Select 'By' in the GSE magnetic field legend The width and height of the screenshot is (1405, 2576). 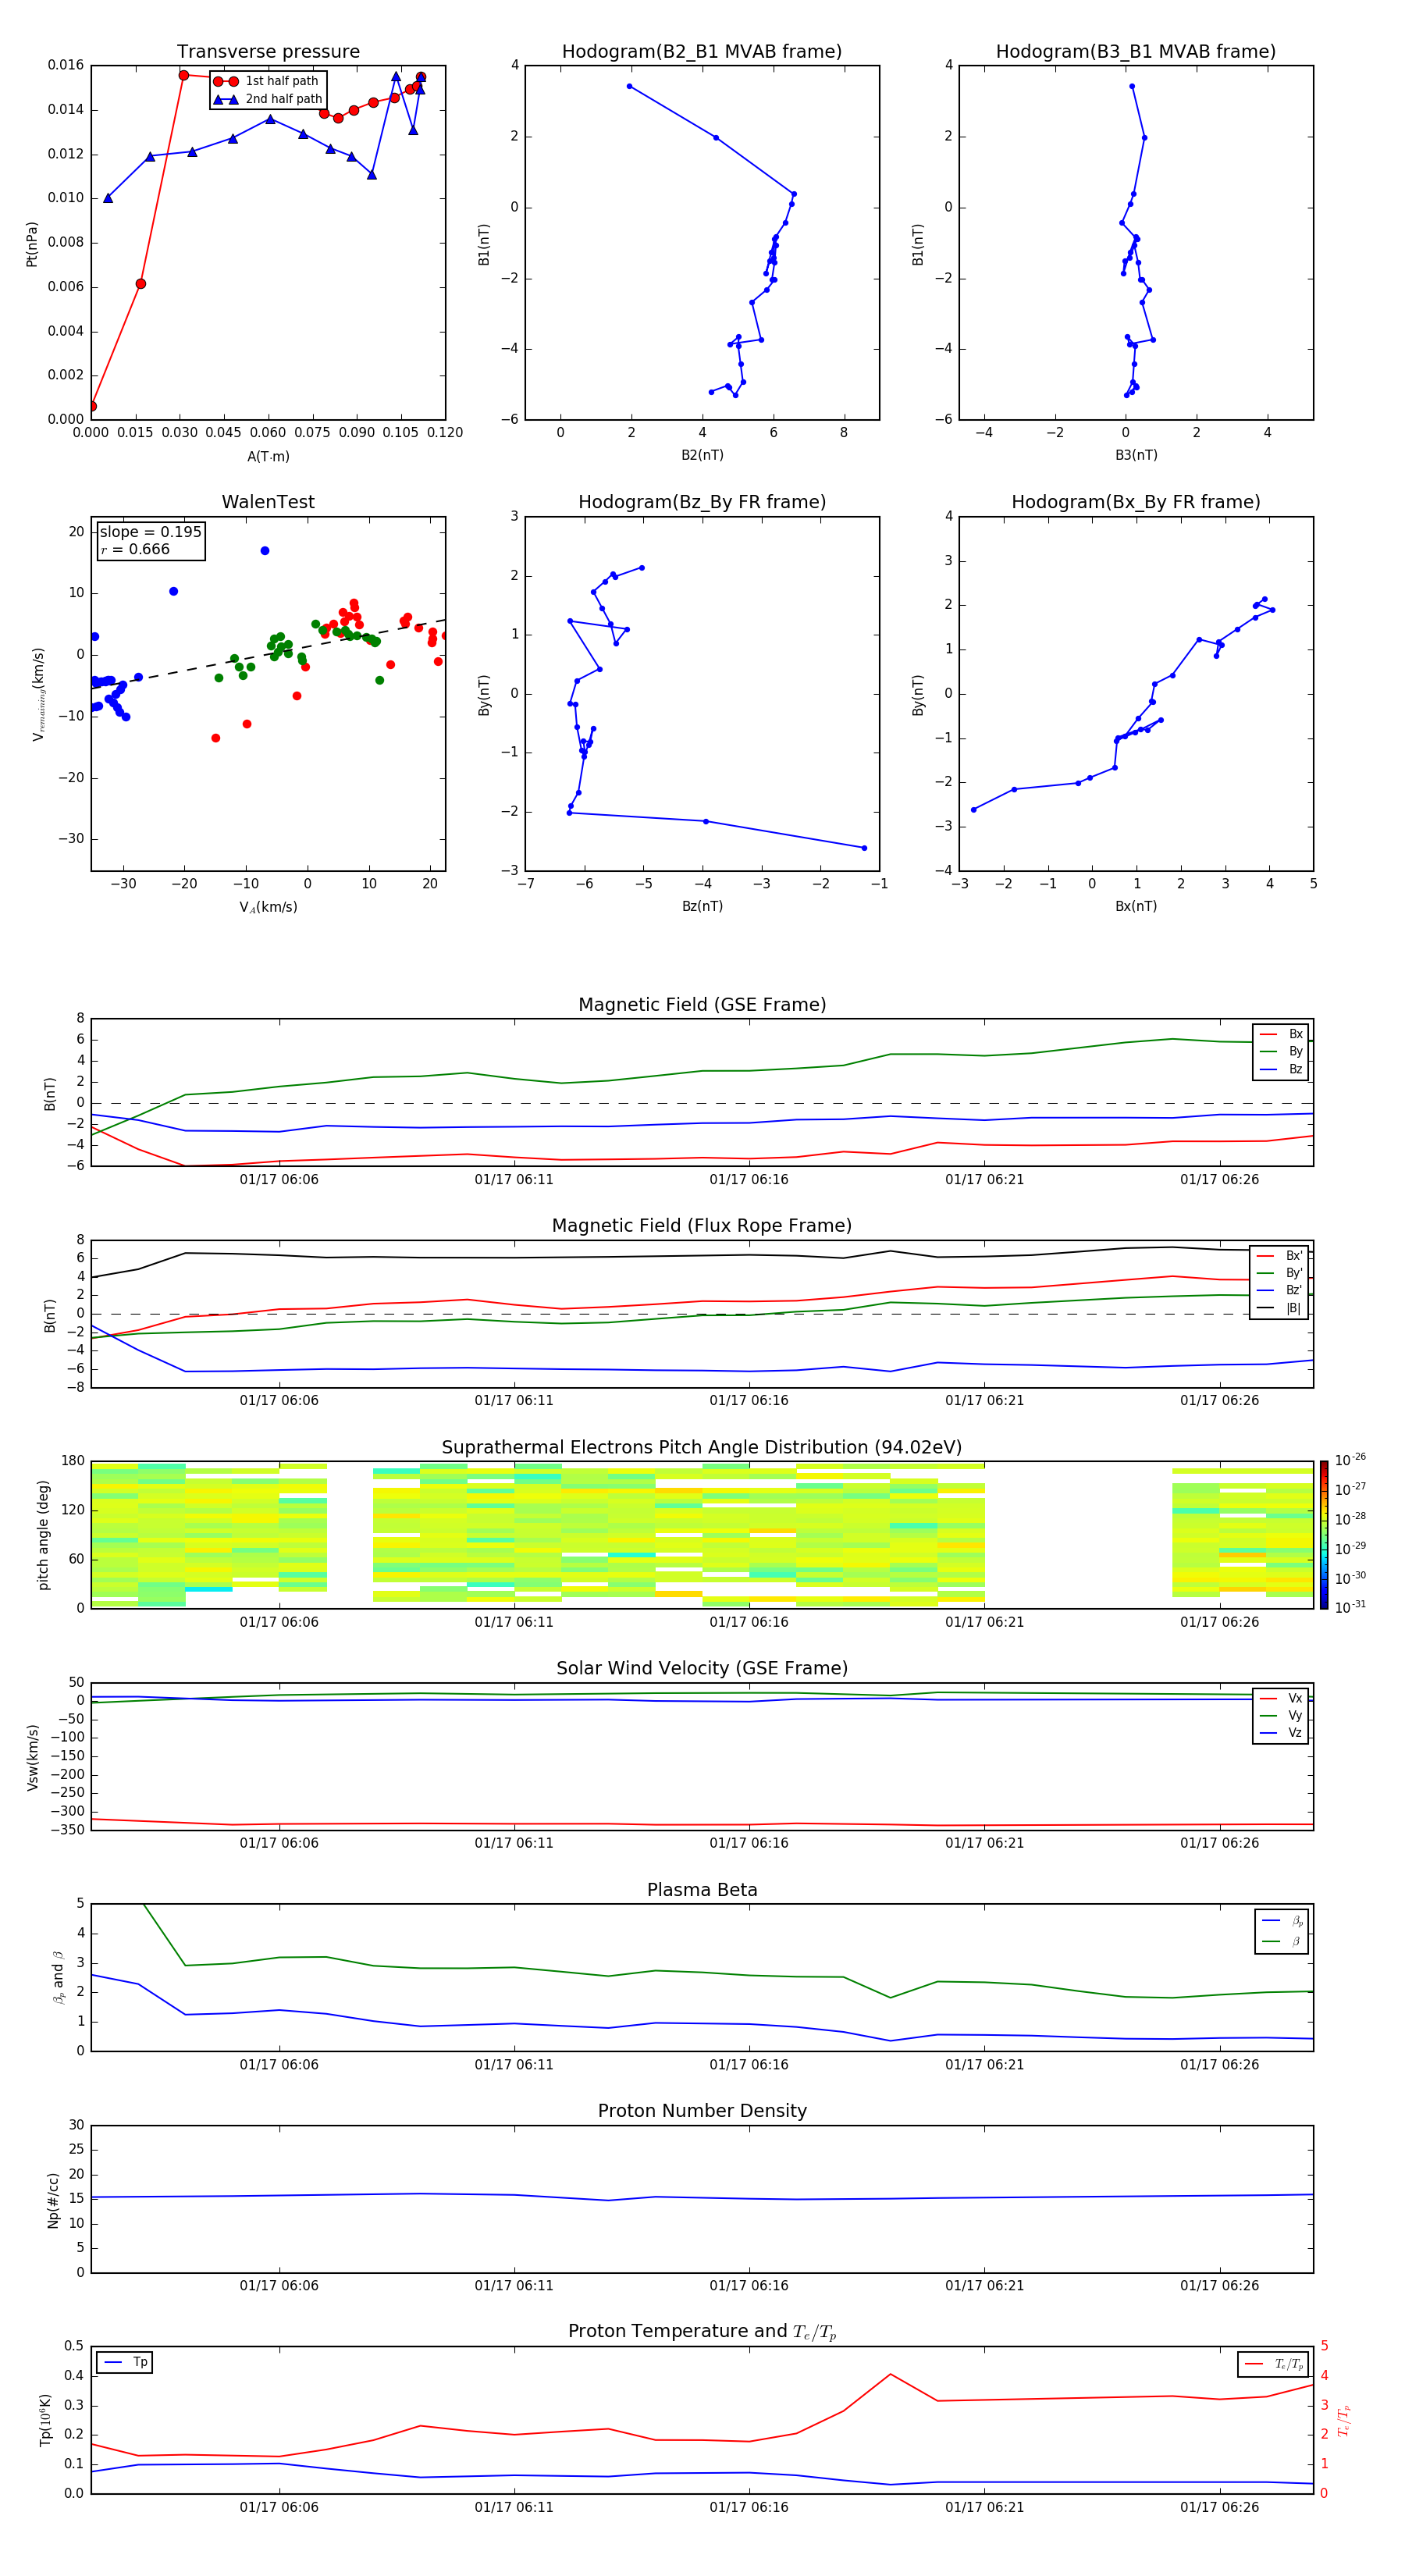click(x=1281, y=1051)
